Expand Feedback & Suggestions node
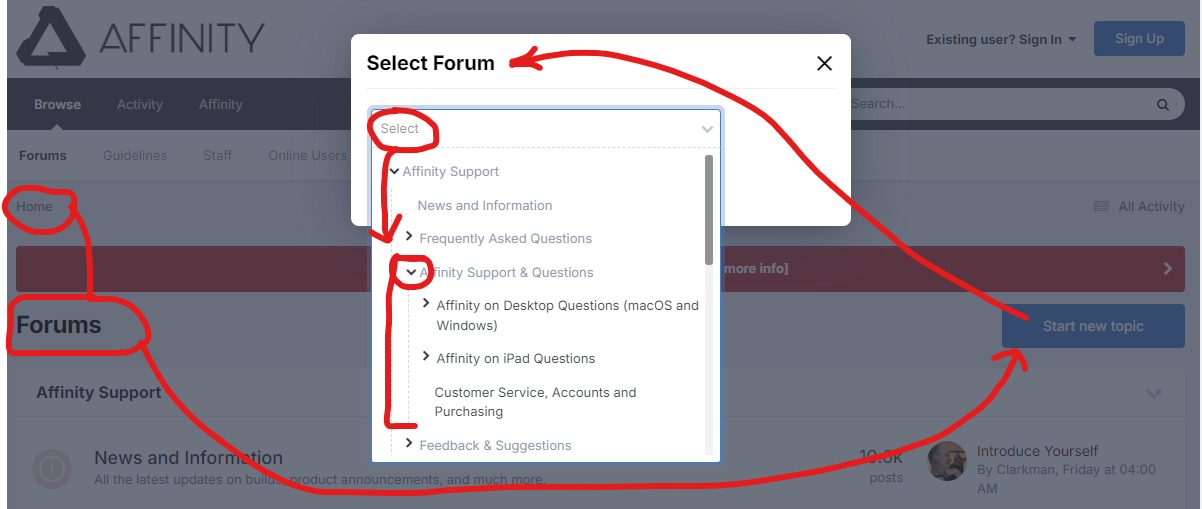 coord(409,444)
